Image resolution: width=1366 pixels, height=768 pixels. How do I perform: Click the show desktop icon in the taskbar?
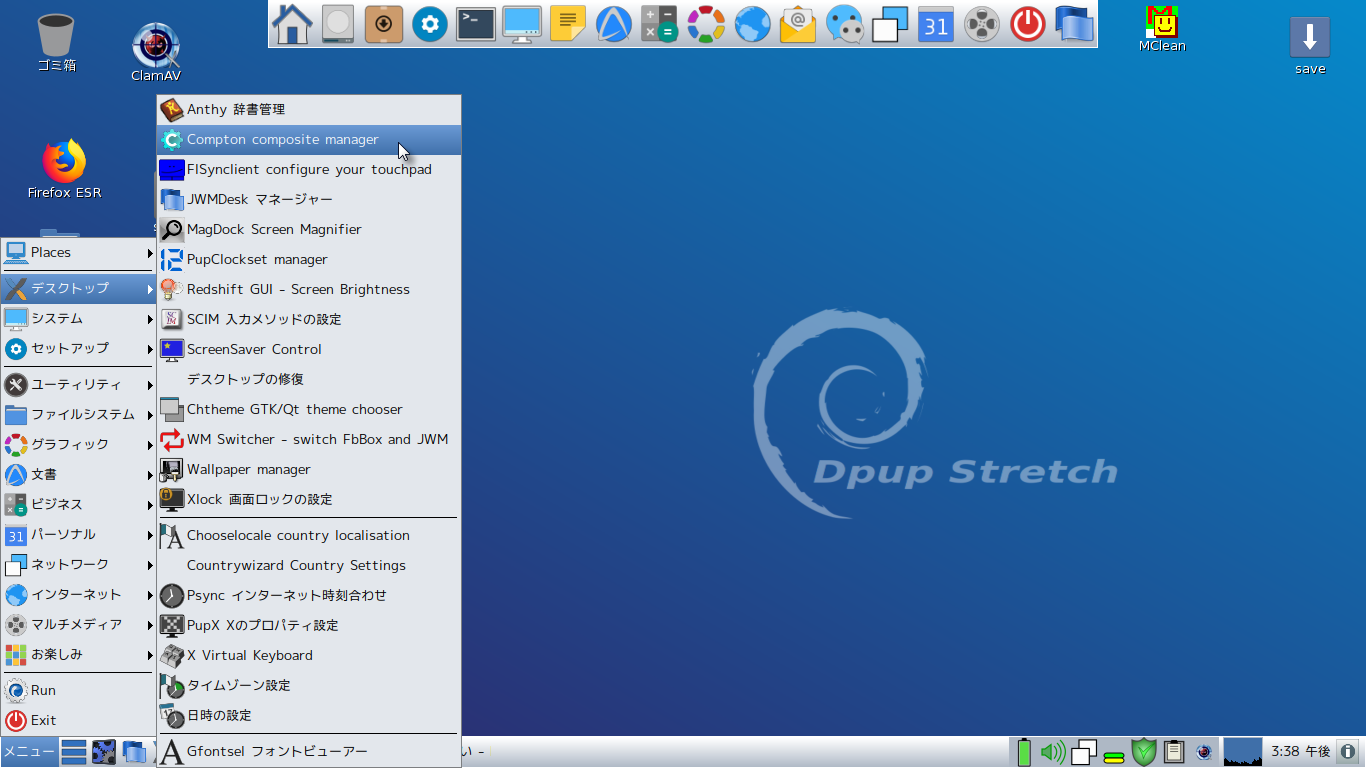74,752
